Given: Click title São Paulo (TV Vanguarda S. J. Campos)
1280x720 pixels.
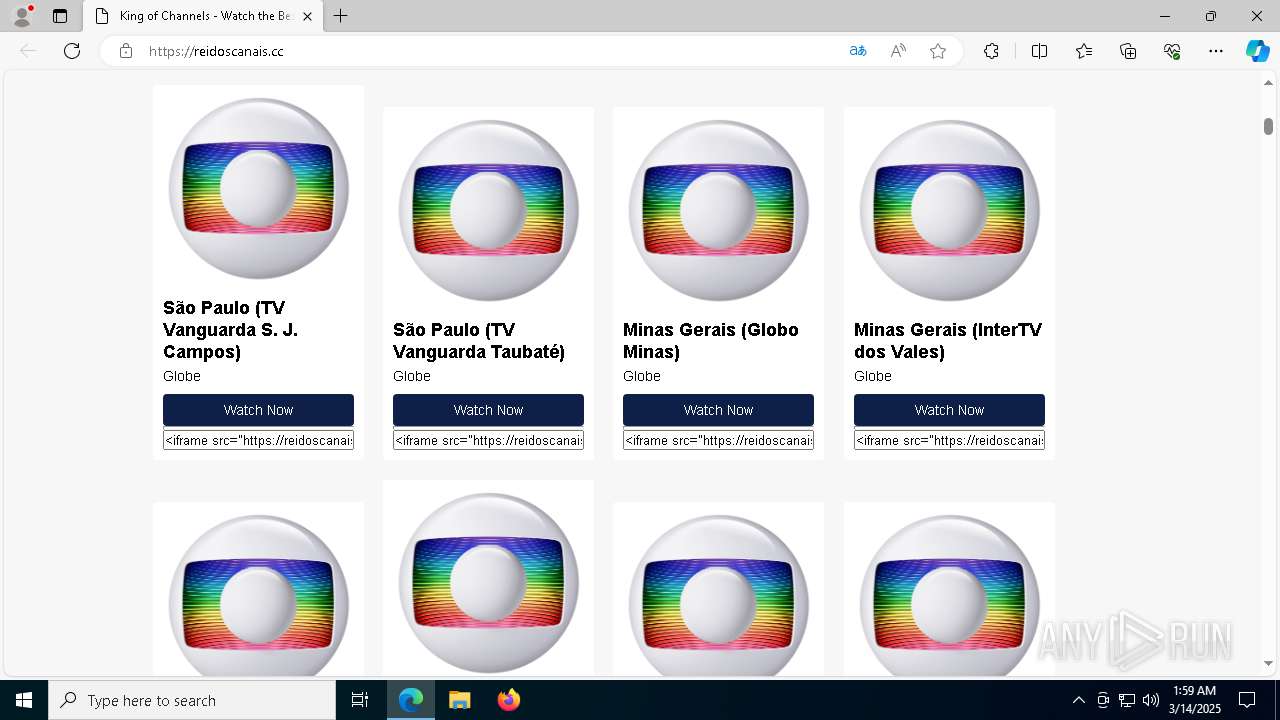Looking at the screenshot, I should [x=231, y=330].
